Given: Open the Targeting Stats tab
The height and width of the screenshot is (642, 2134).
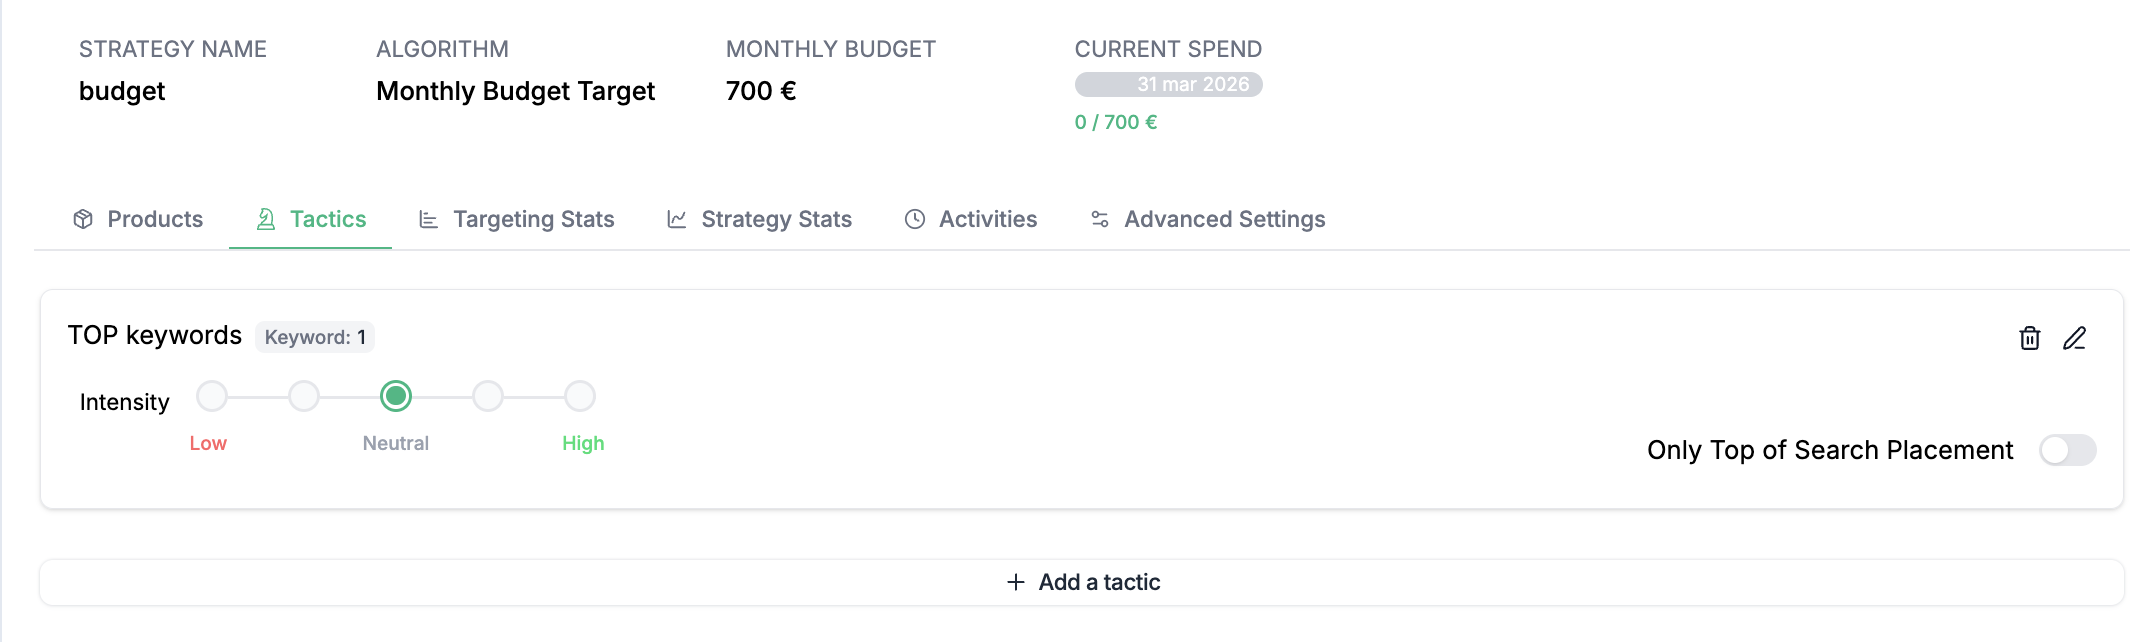Looking at the screenshot, I should point(533,219).
